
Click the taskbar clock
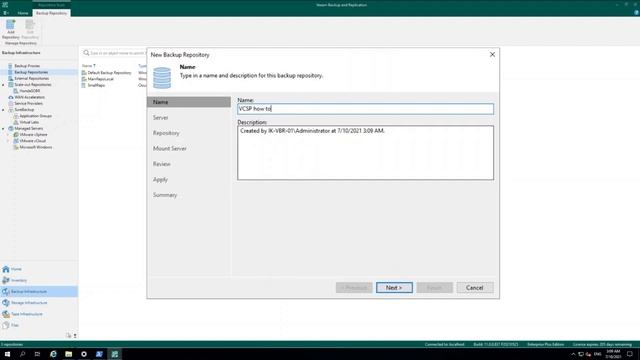tap(613, 354)
